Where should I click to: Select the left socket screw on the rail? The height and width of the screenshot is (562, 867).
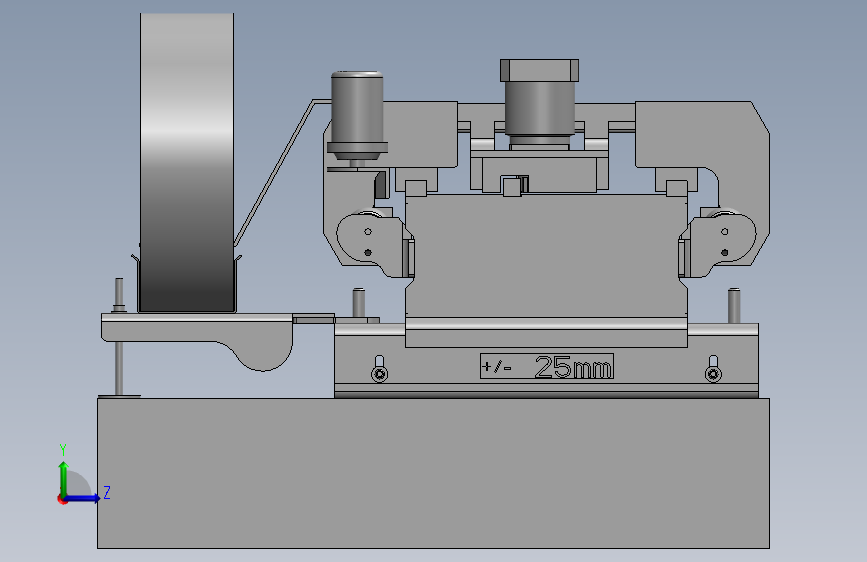(x=379, y=373)
